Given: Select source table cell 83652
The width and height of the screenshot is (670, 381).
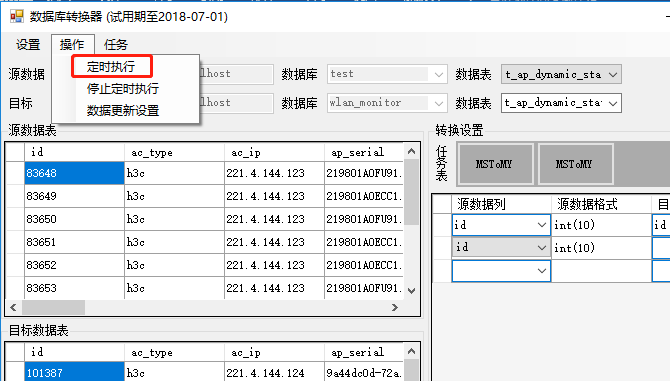Looking at the screenshot, I should (74, 265).
